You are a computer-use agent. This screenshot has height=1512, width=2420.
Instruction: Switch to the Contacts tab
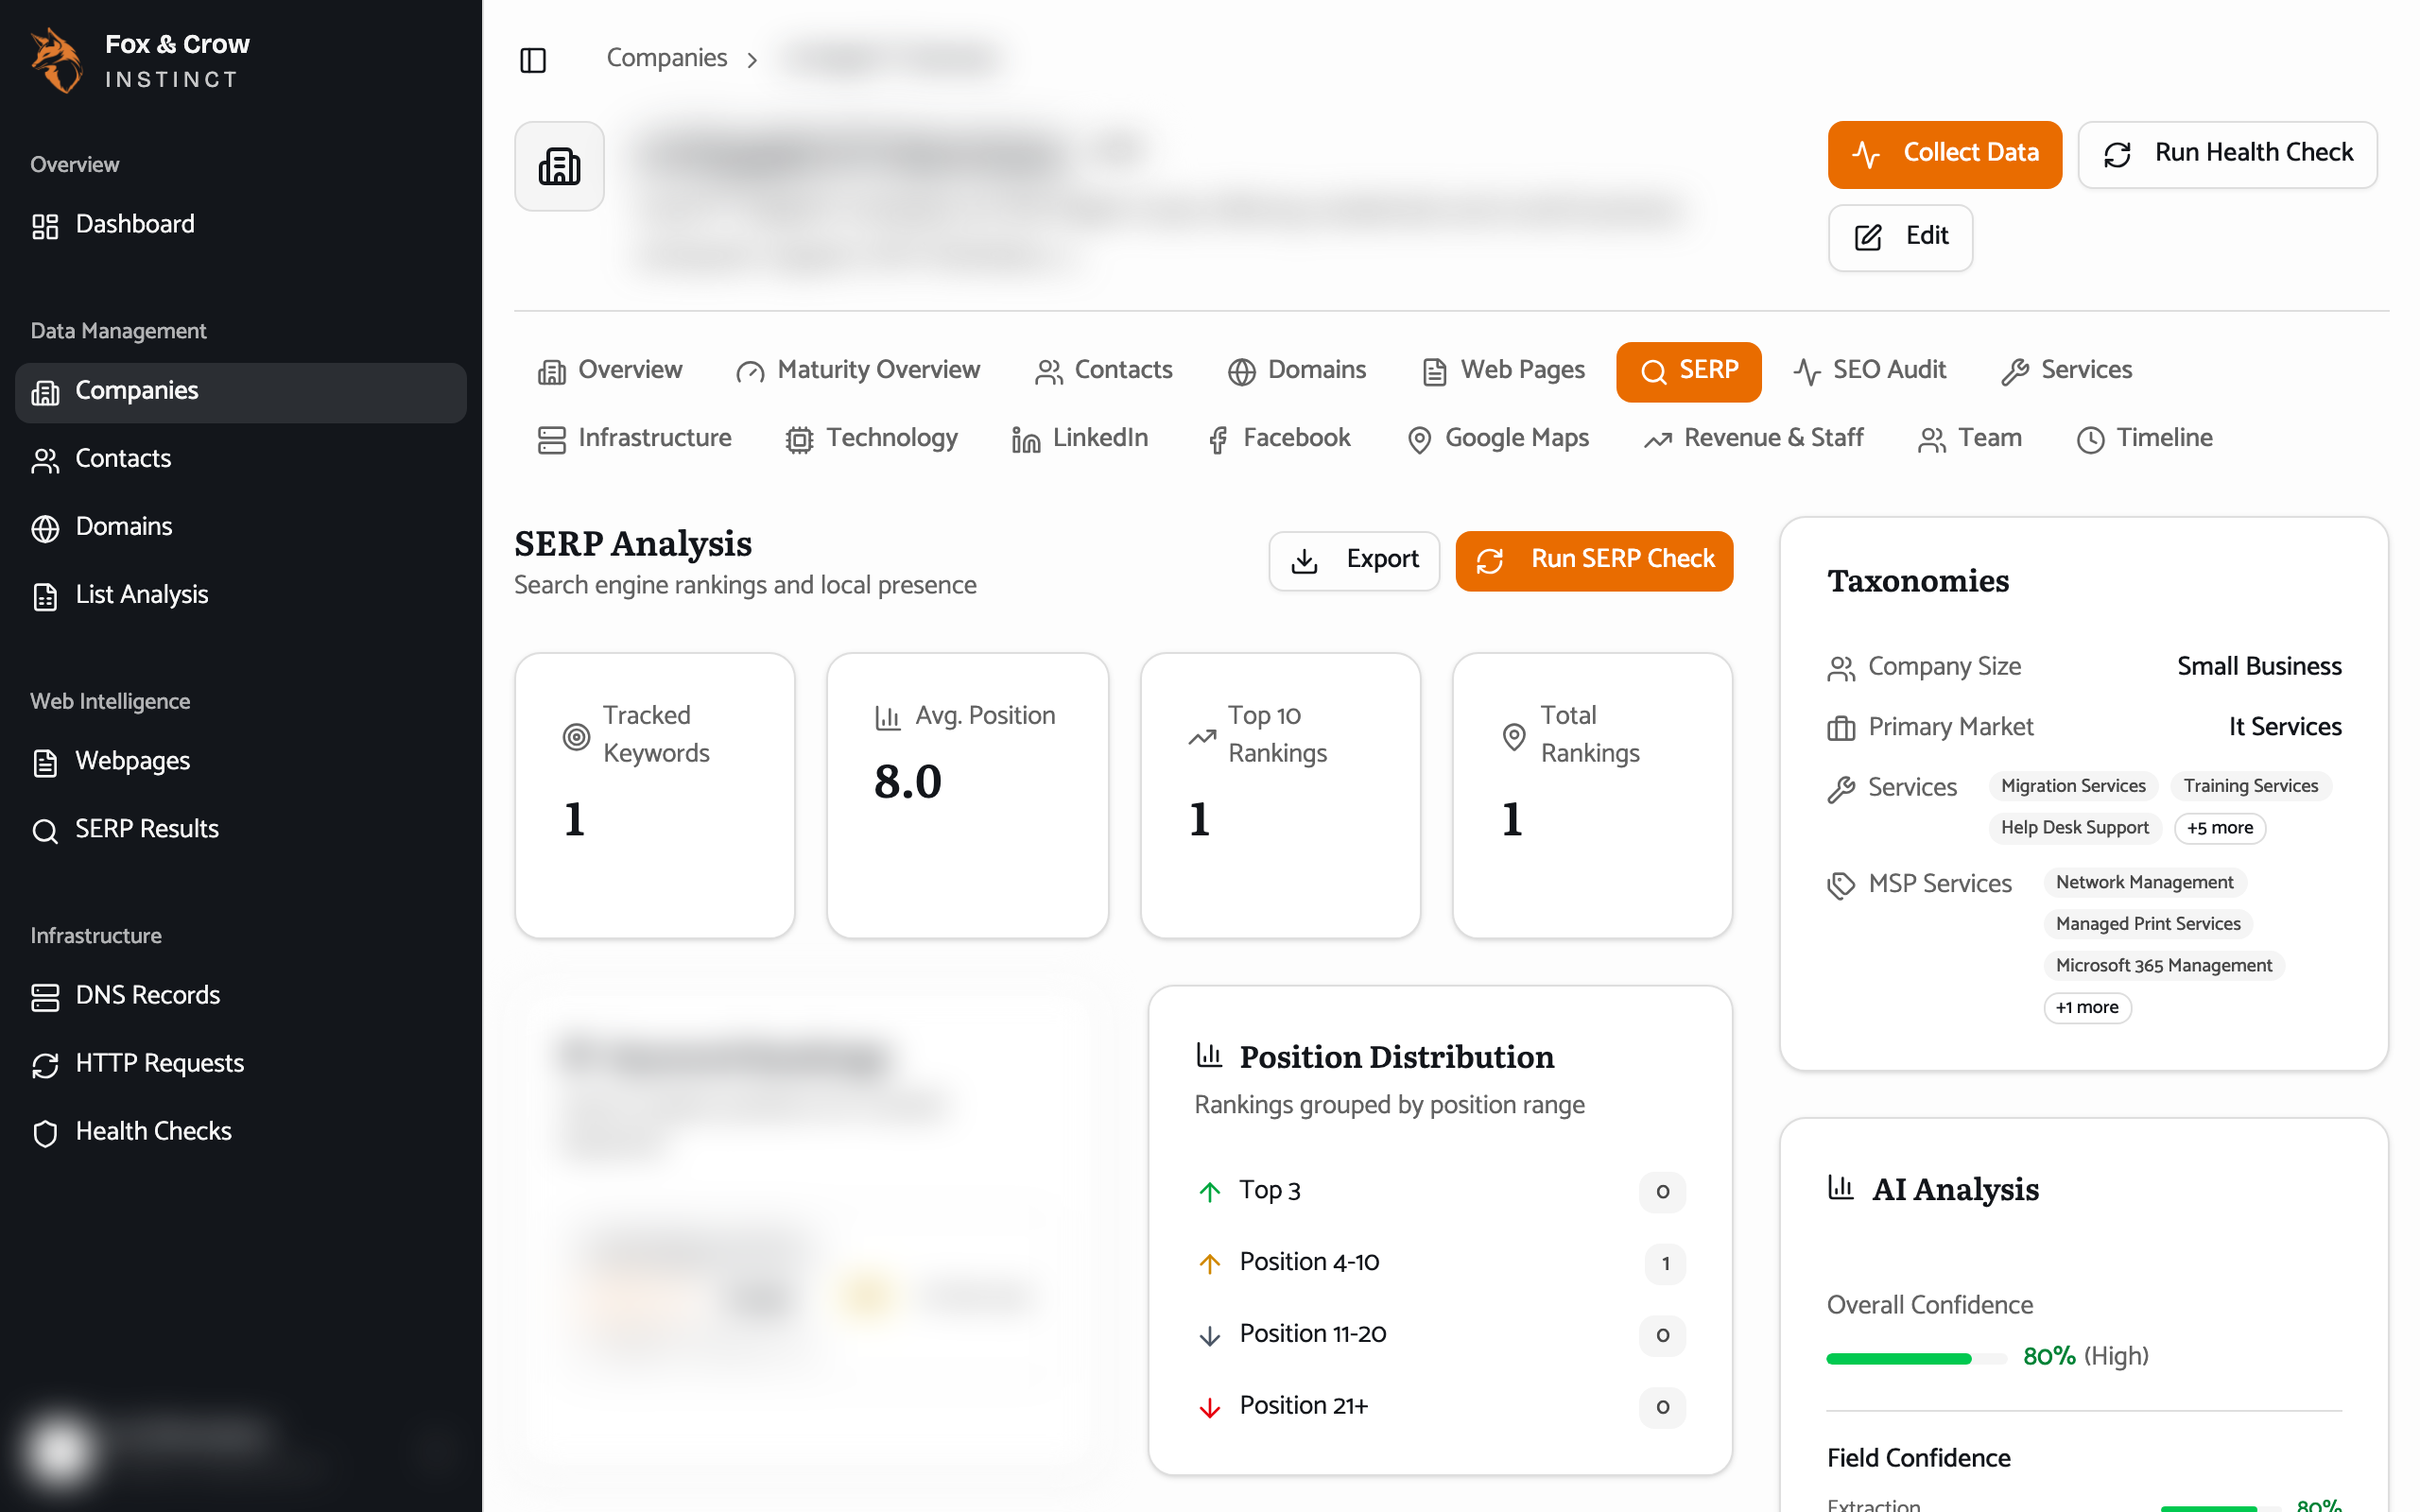1104,371
